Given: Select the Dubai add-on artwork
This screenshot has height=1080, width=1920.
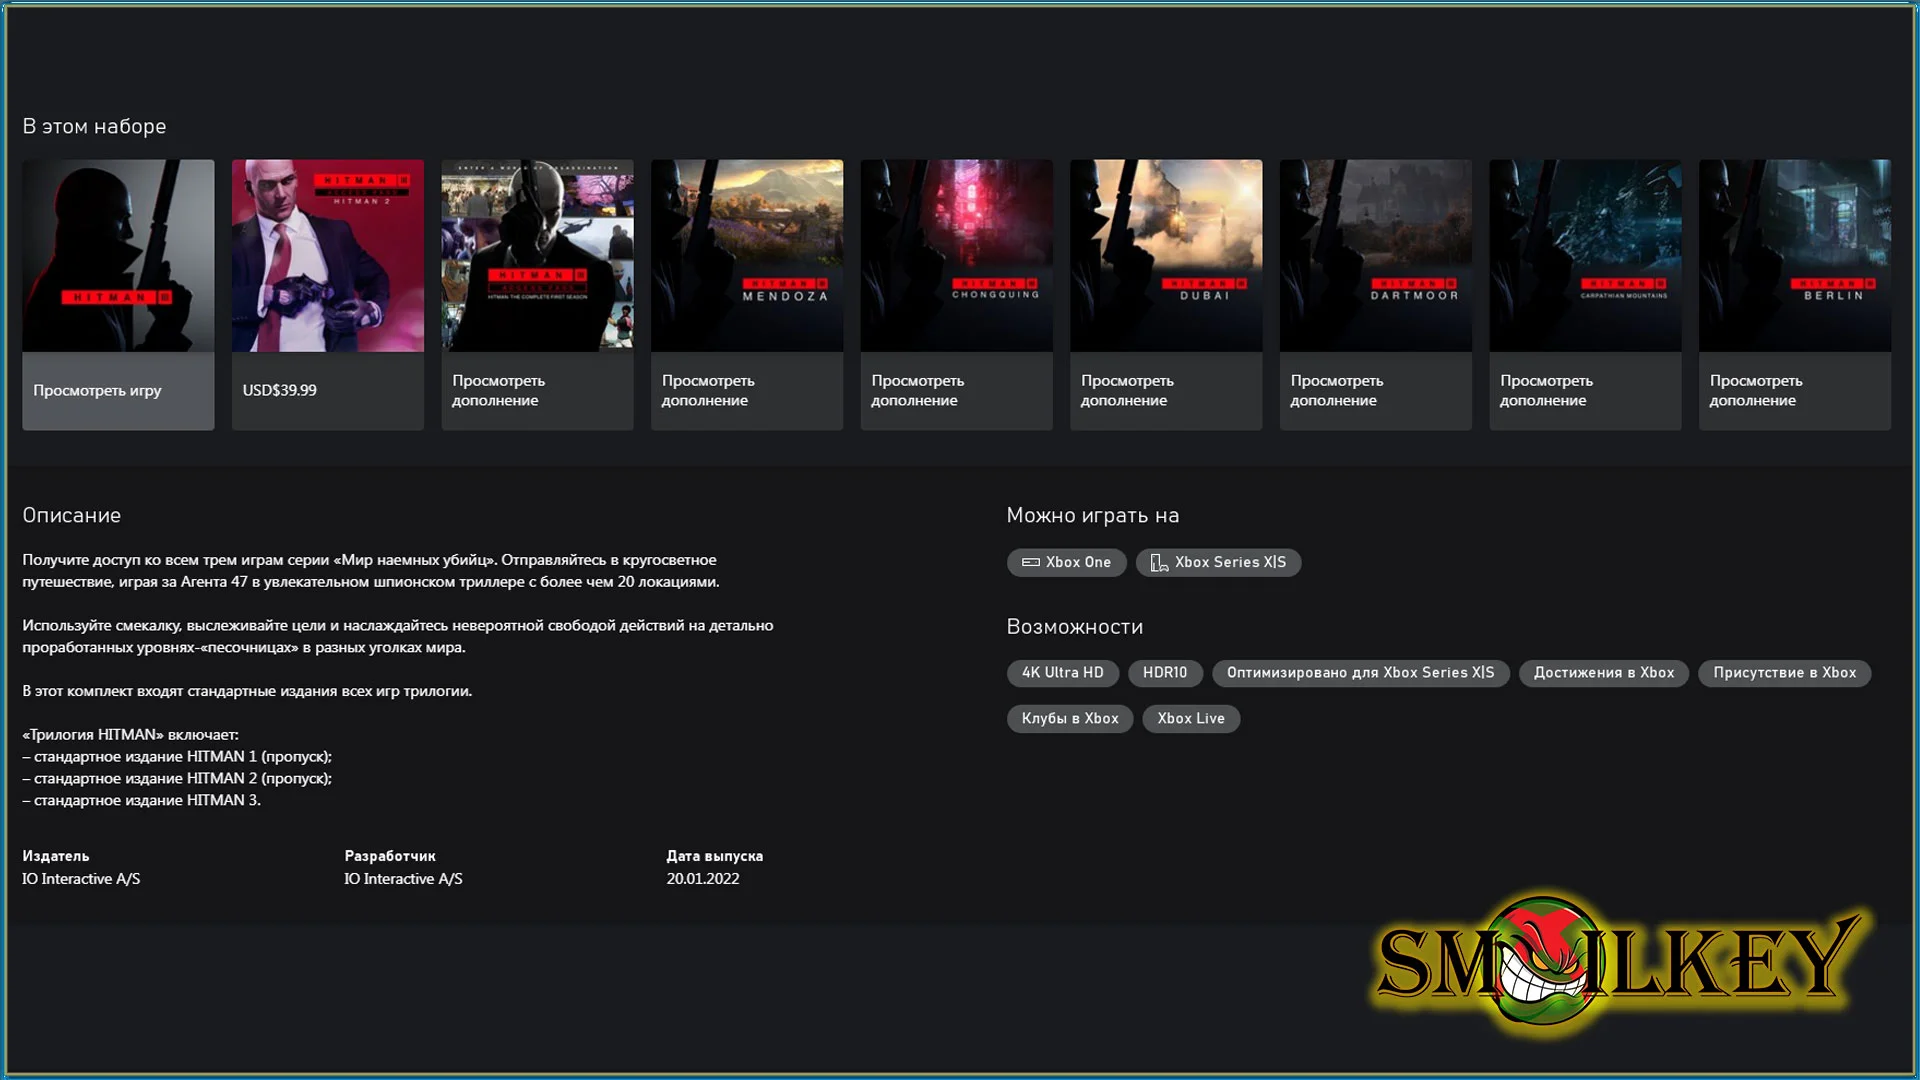Looking at the screenshot, I should click(x=1166, y=255).
